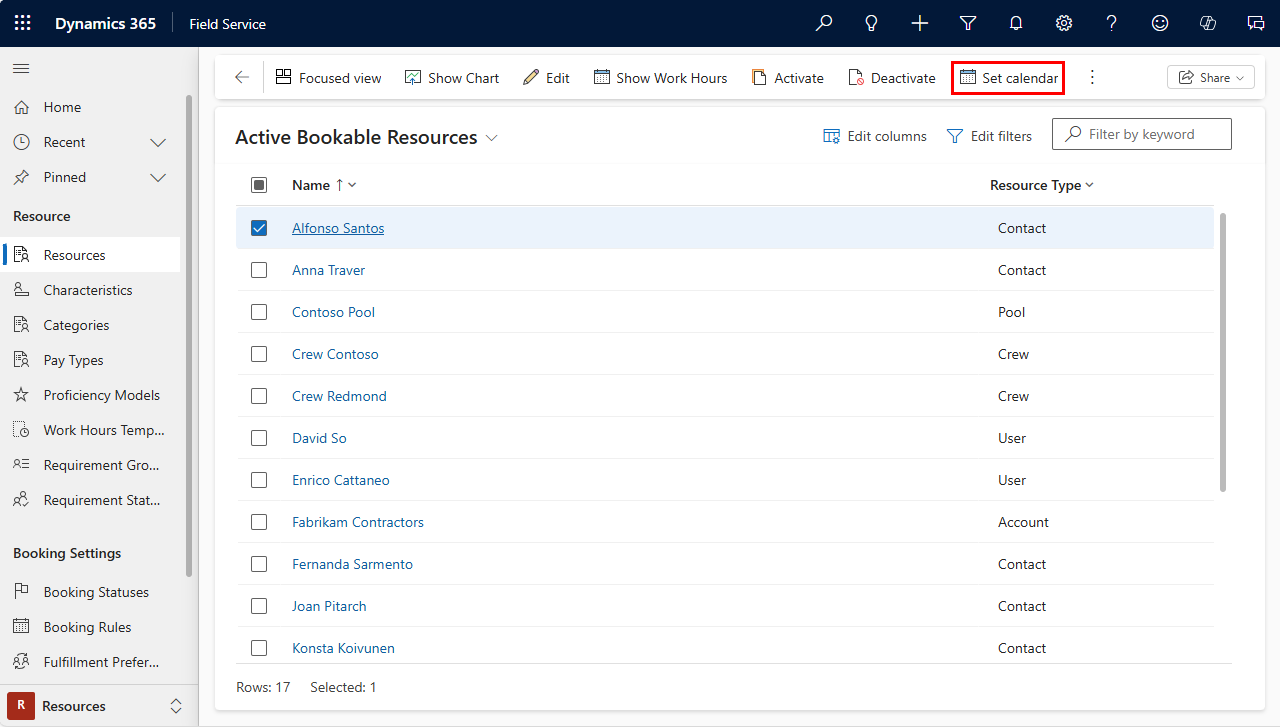The width and height of the screenshot is (1280, 727).
Task: Enable the select-all checkbox in the header row
Action: pos(259,184)
